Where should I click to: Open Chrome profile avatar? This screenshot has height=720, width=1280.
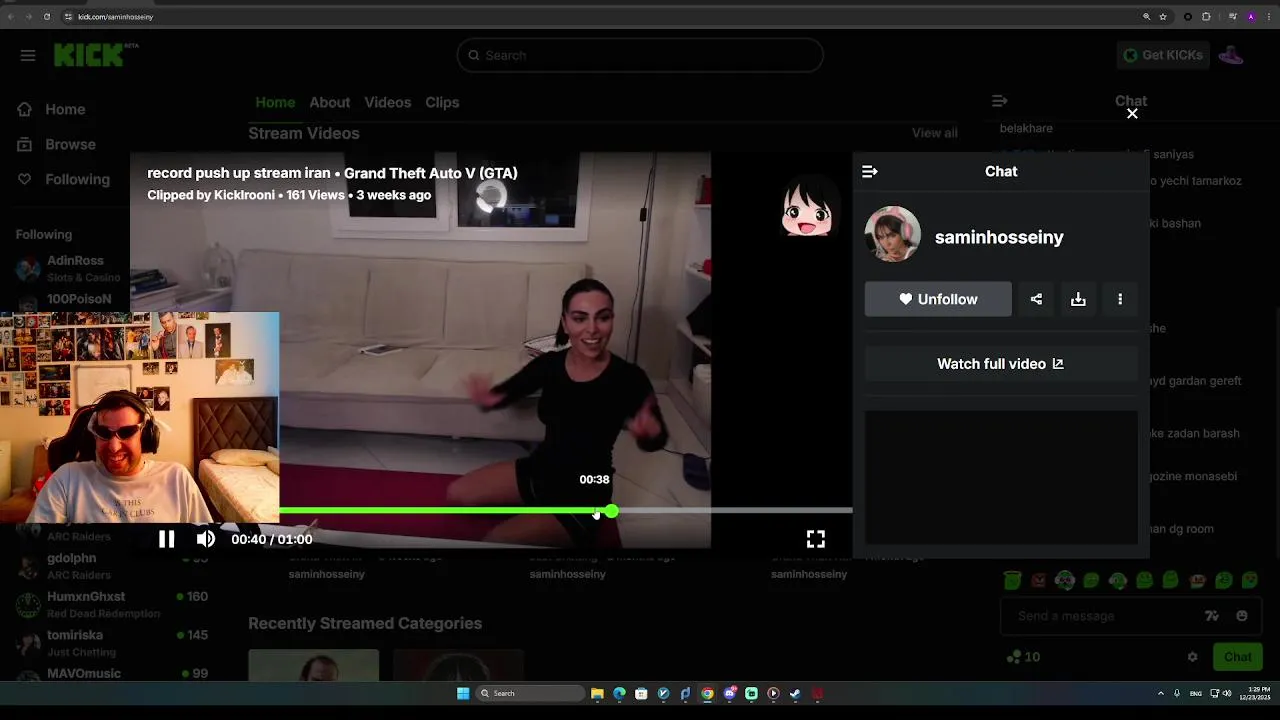coord(1250,17)
